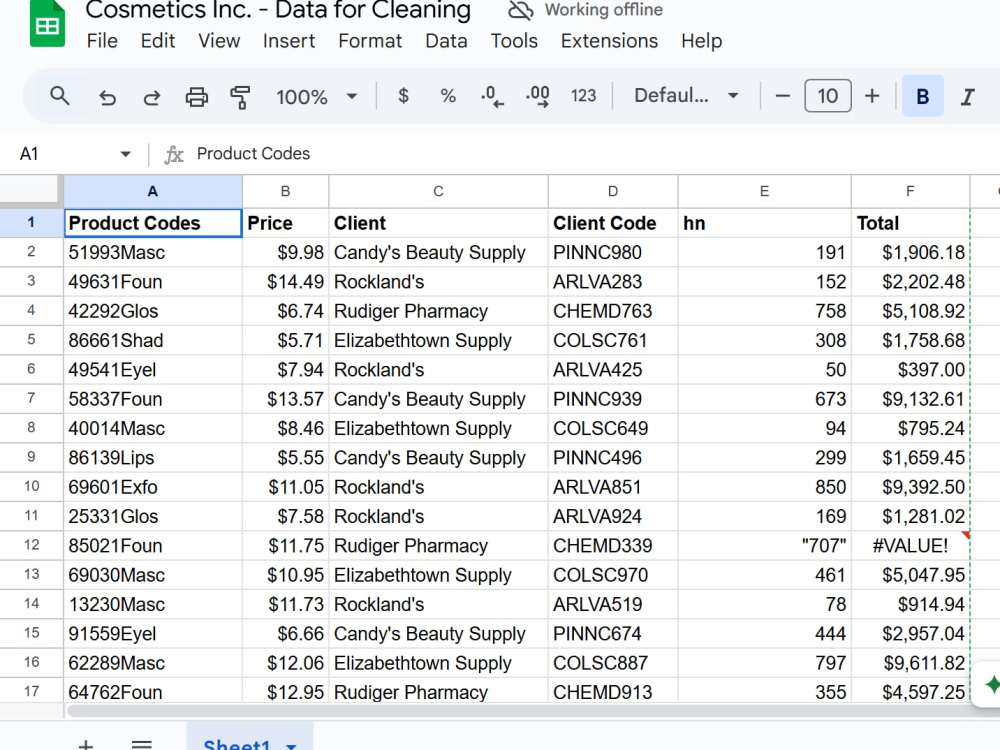Decrease font size with minus button
Viewport: 1000px width, 750px height.
(783, 96)
